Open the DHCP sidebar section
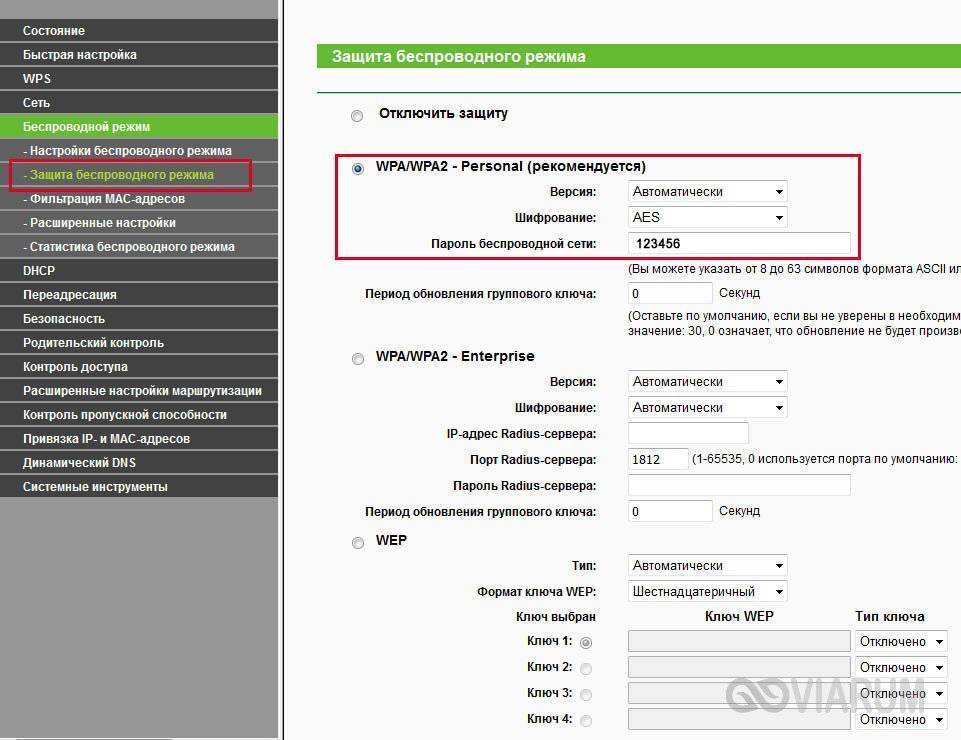The width and height of the screenshot is (961, 740). [39, 271]
